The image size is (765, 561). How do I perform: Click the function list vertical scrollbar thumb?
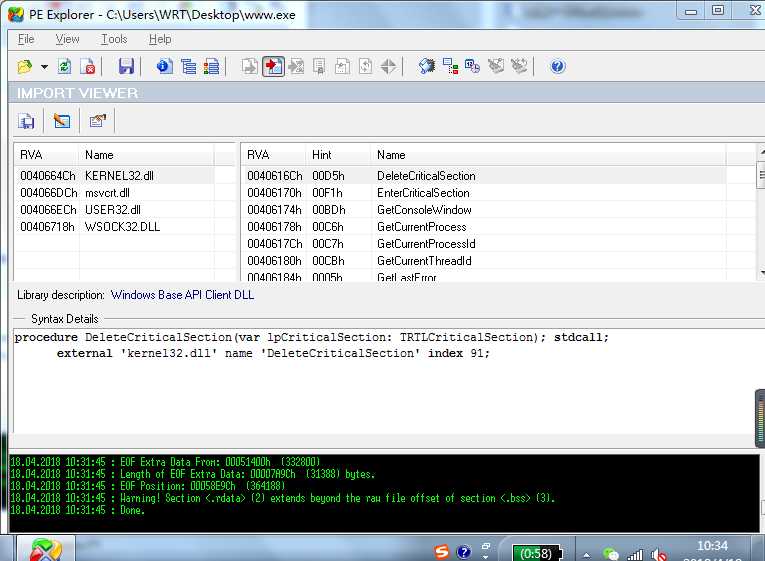tap(760, 176)
